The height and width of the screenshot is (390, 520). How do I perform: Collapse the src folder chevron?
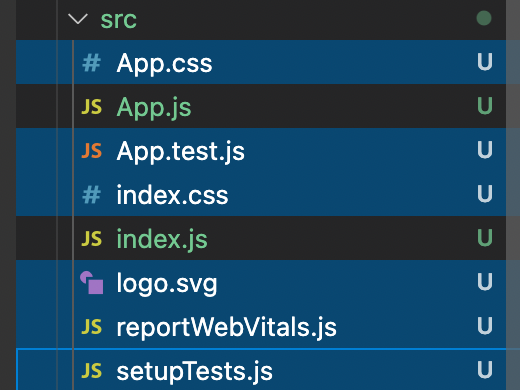(78, 19)
